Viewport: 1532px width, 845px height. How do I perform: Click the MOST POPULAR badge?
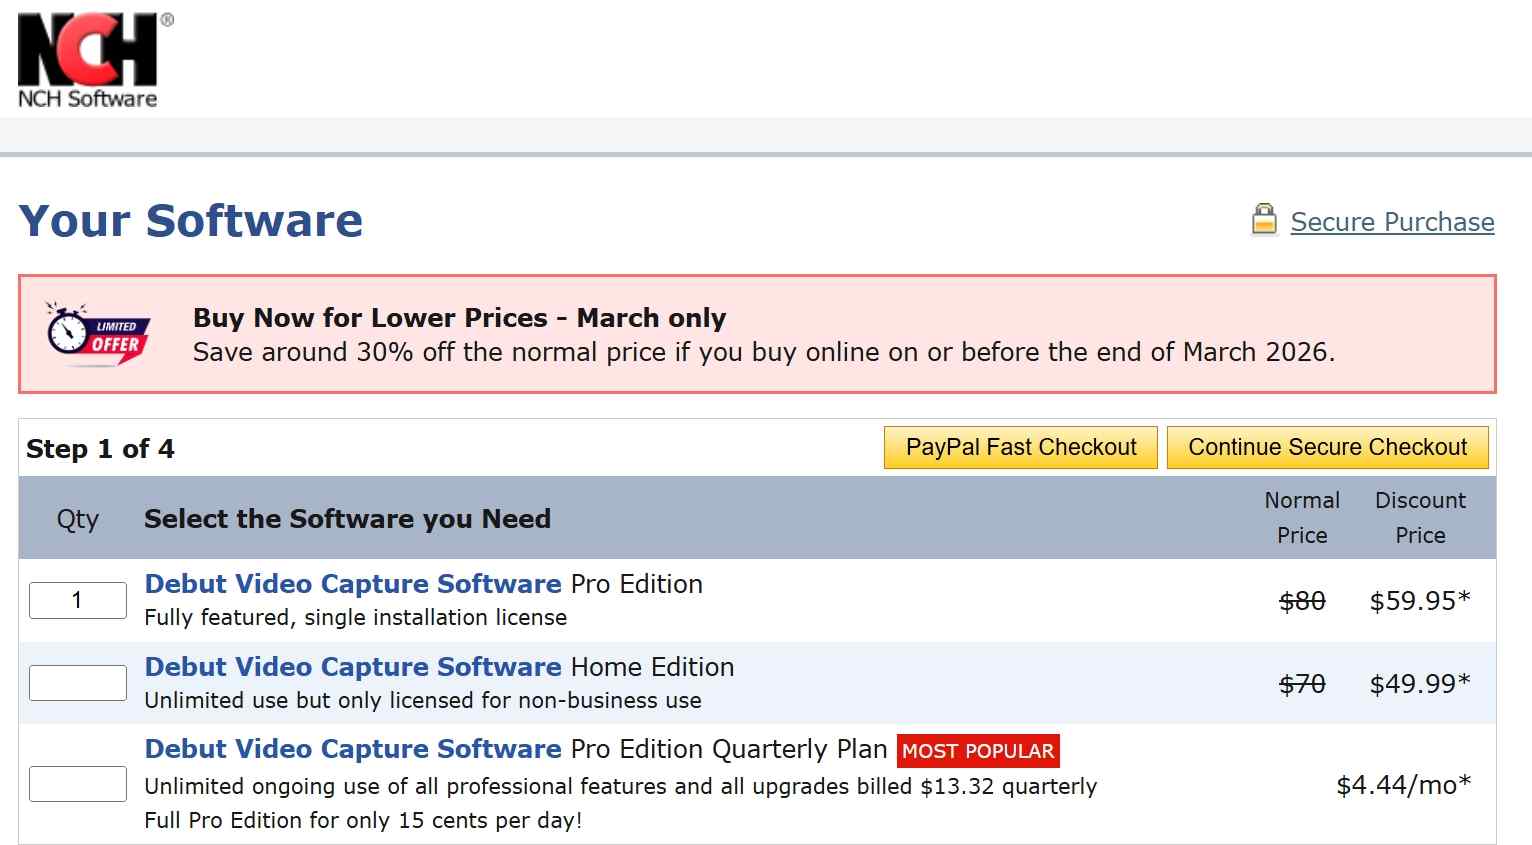[x=978, y=750]
